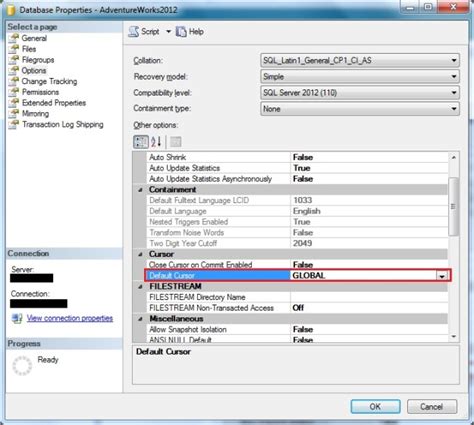Click the Transaction Log Shipping page icon

14,124
